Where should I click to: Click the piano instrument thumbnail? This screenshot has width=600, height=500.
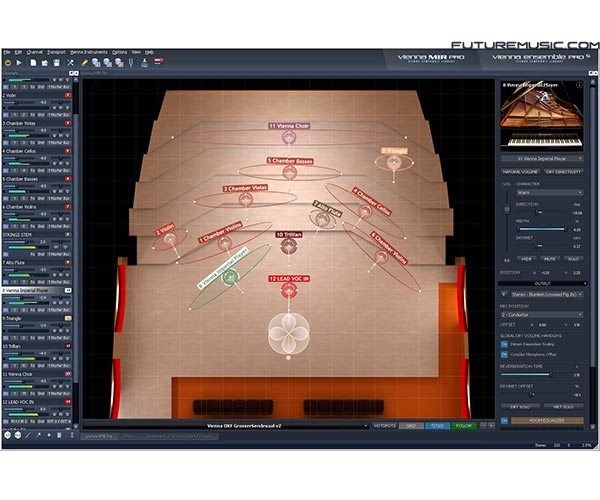click(x=542, y=116)
